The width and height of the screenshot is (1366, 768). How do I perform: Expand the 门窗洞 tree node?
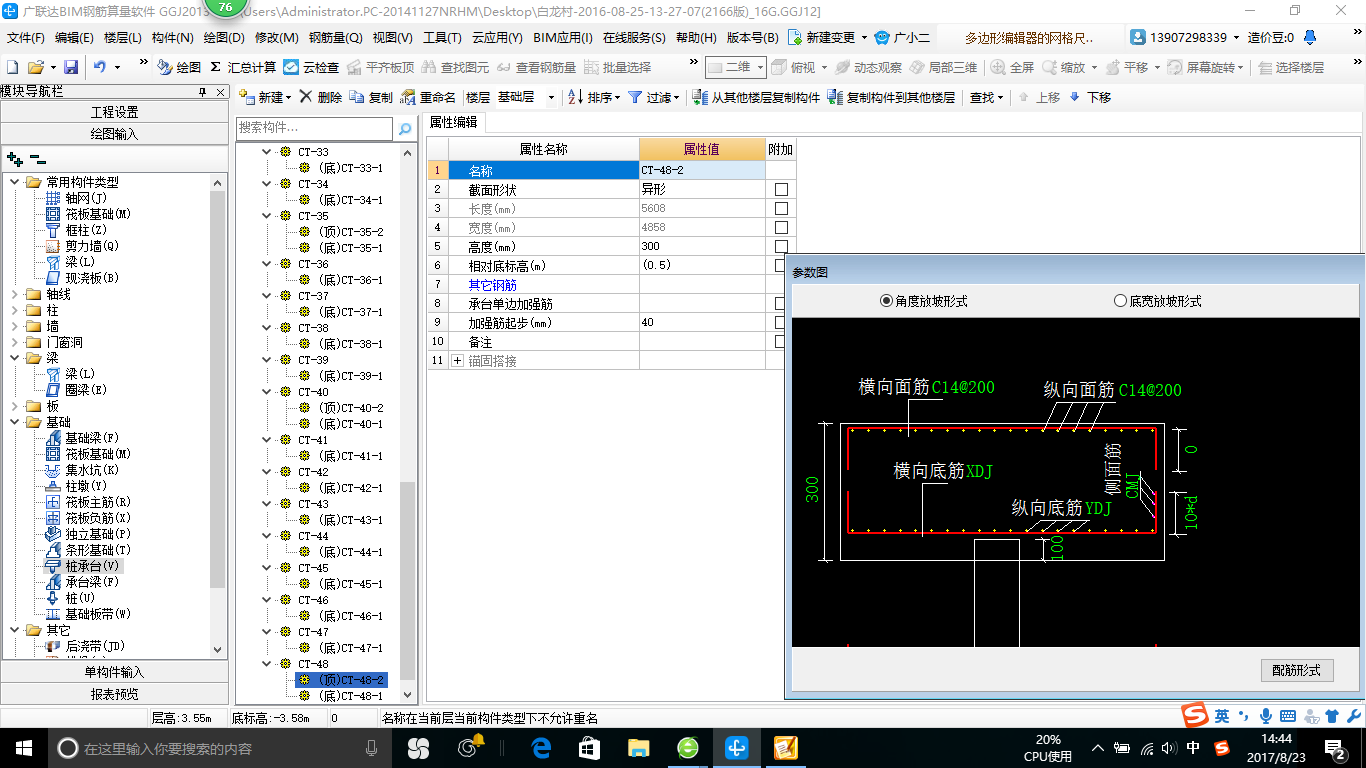(x=15, y=342)
